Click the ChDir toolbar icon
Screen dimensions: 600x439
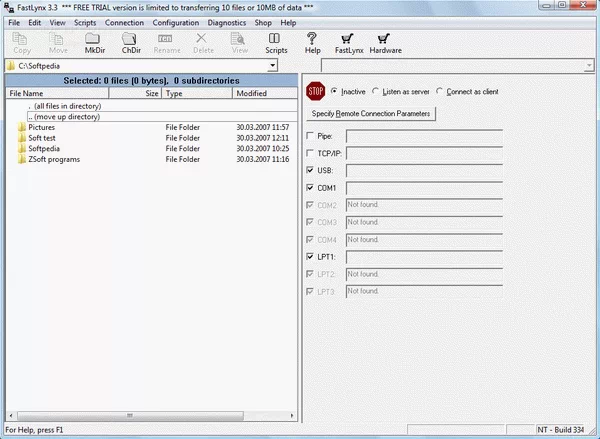click(131, 38)
